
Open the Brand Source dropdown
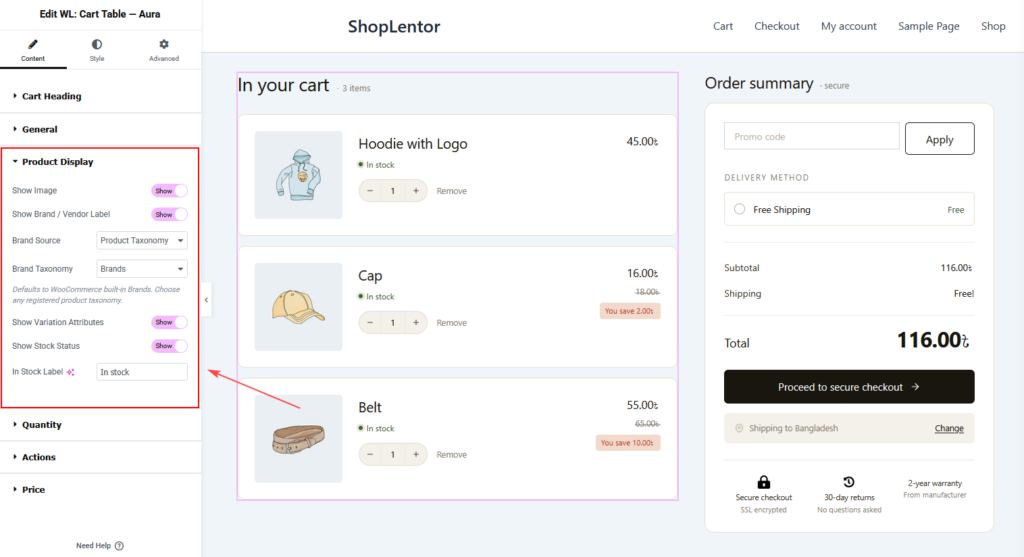(142, 240)
